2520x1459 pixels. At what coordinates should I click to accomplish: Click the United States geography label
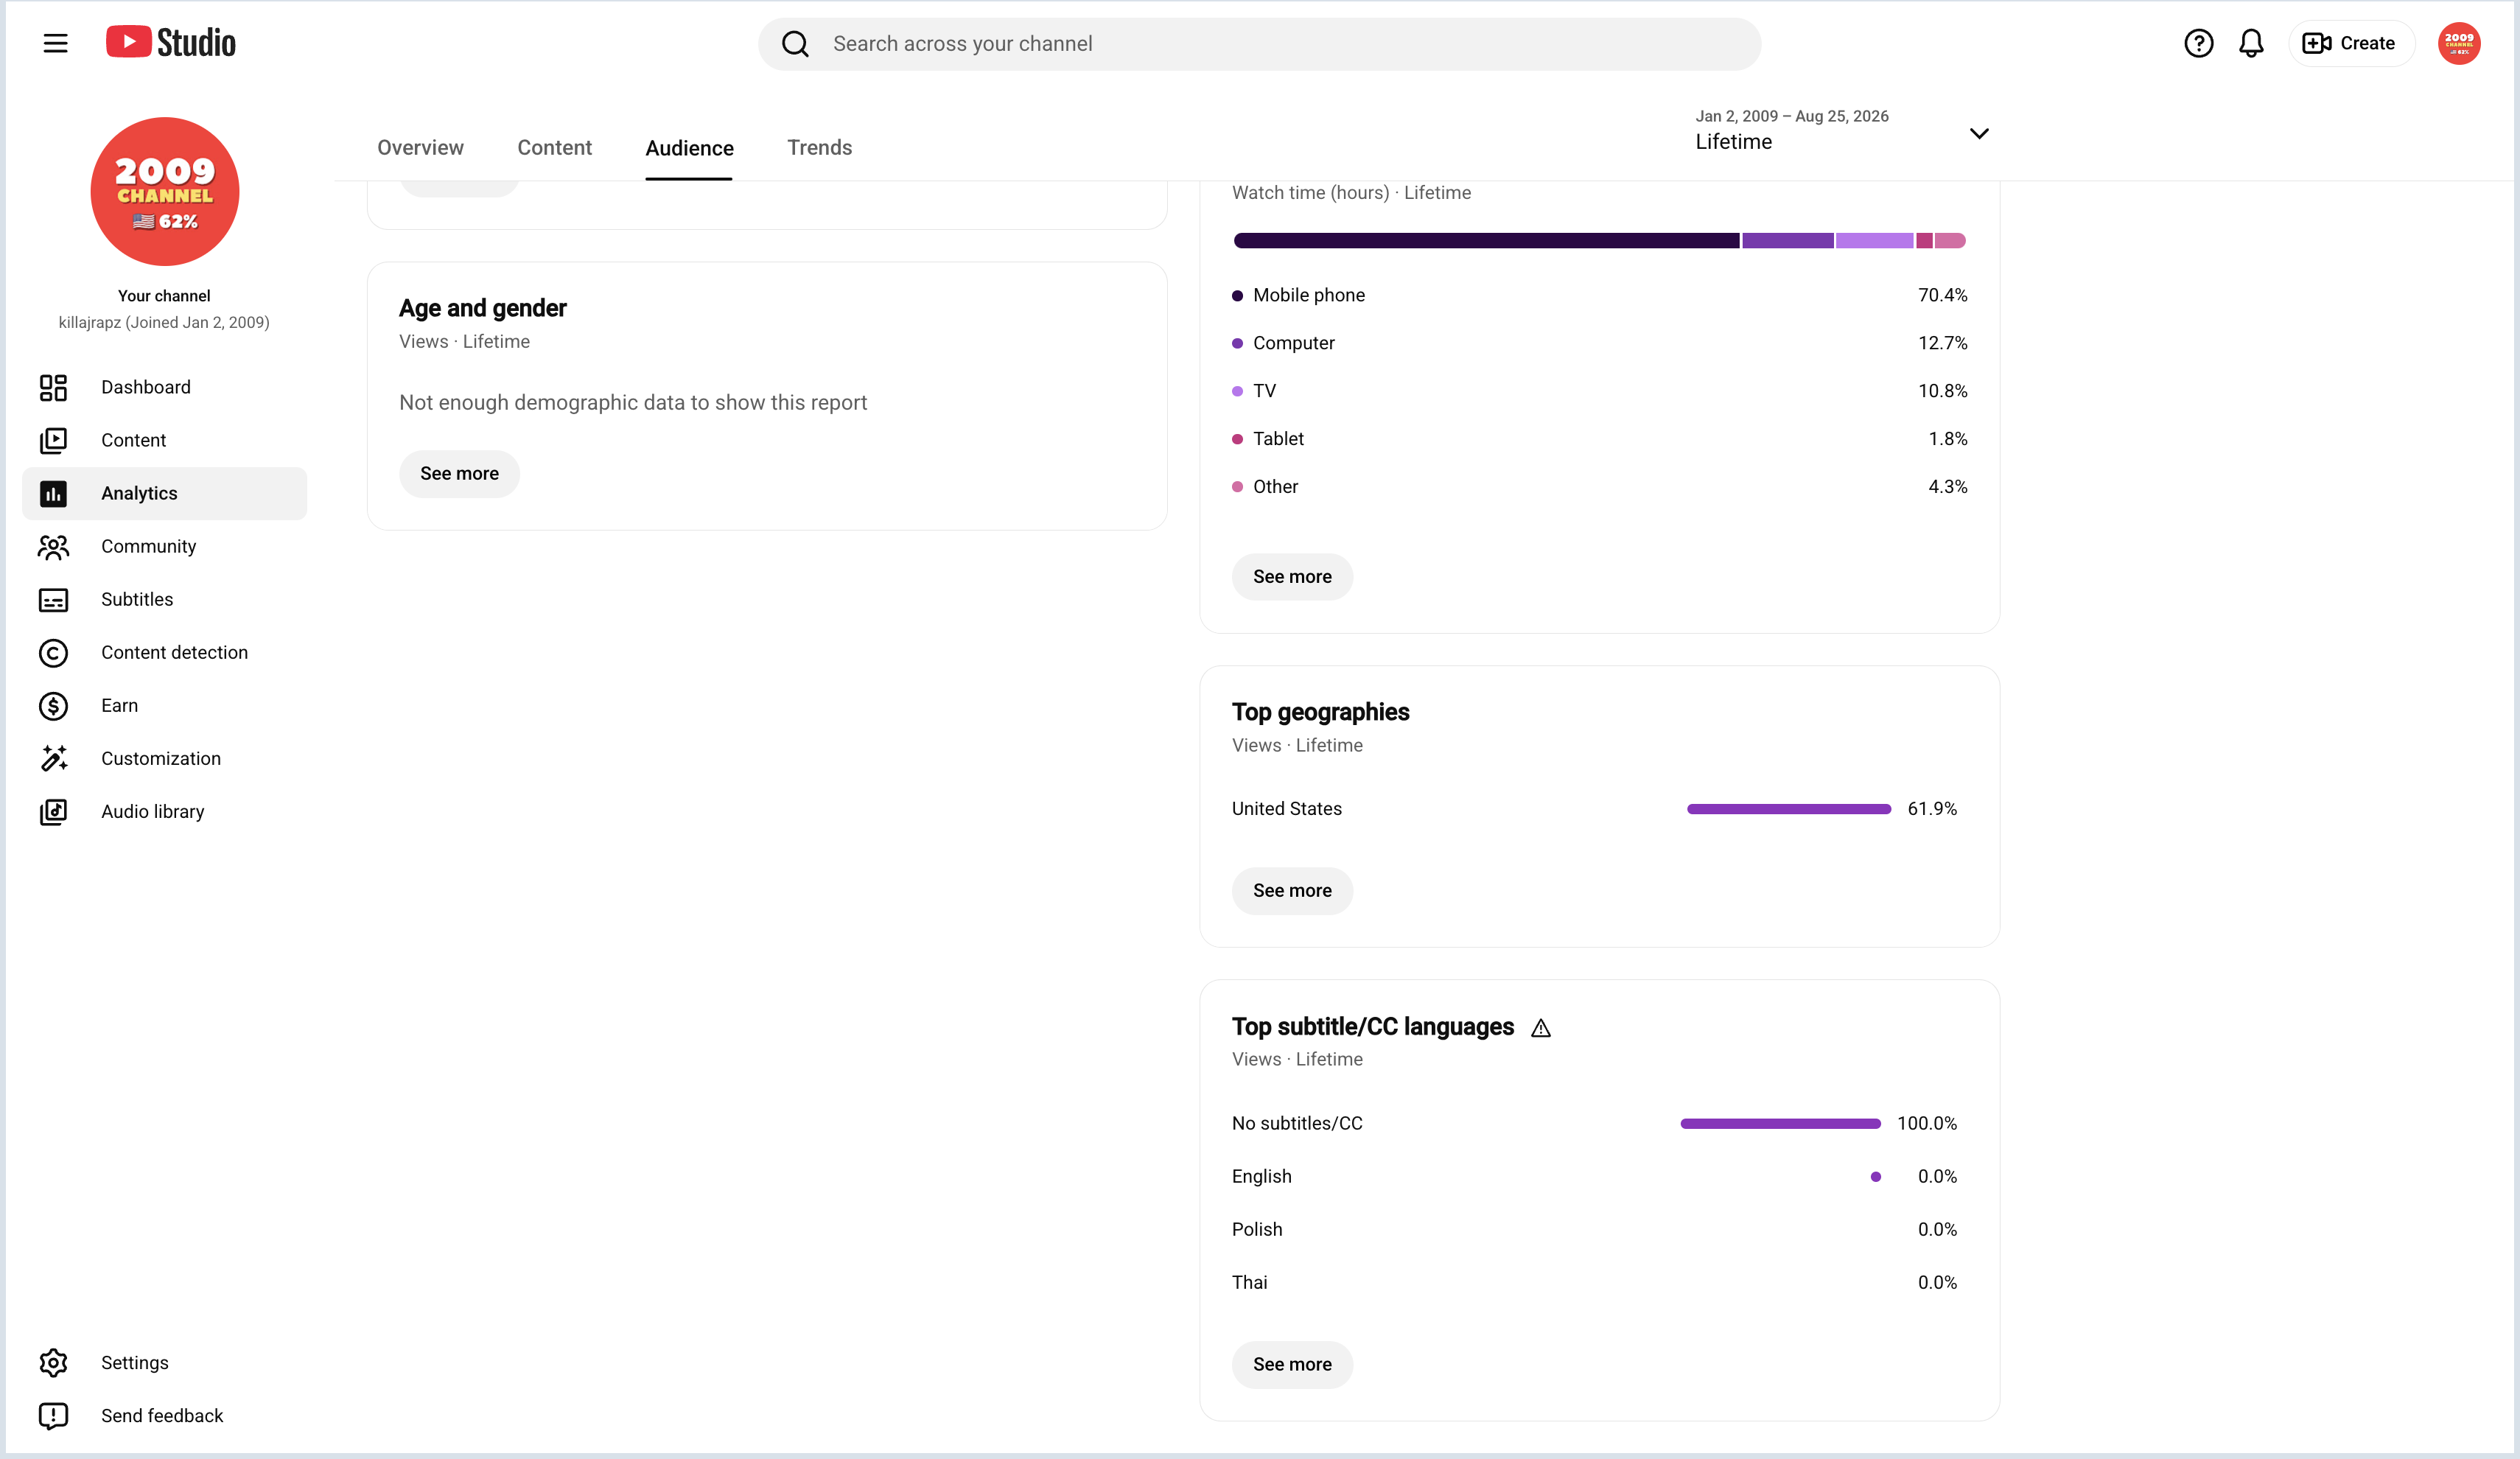pyautogui.click(x=1286, y=809)
